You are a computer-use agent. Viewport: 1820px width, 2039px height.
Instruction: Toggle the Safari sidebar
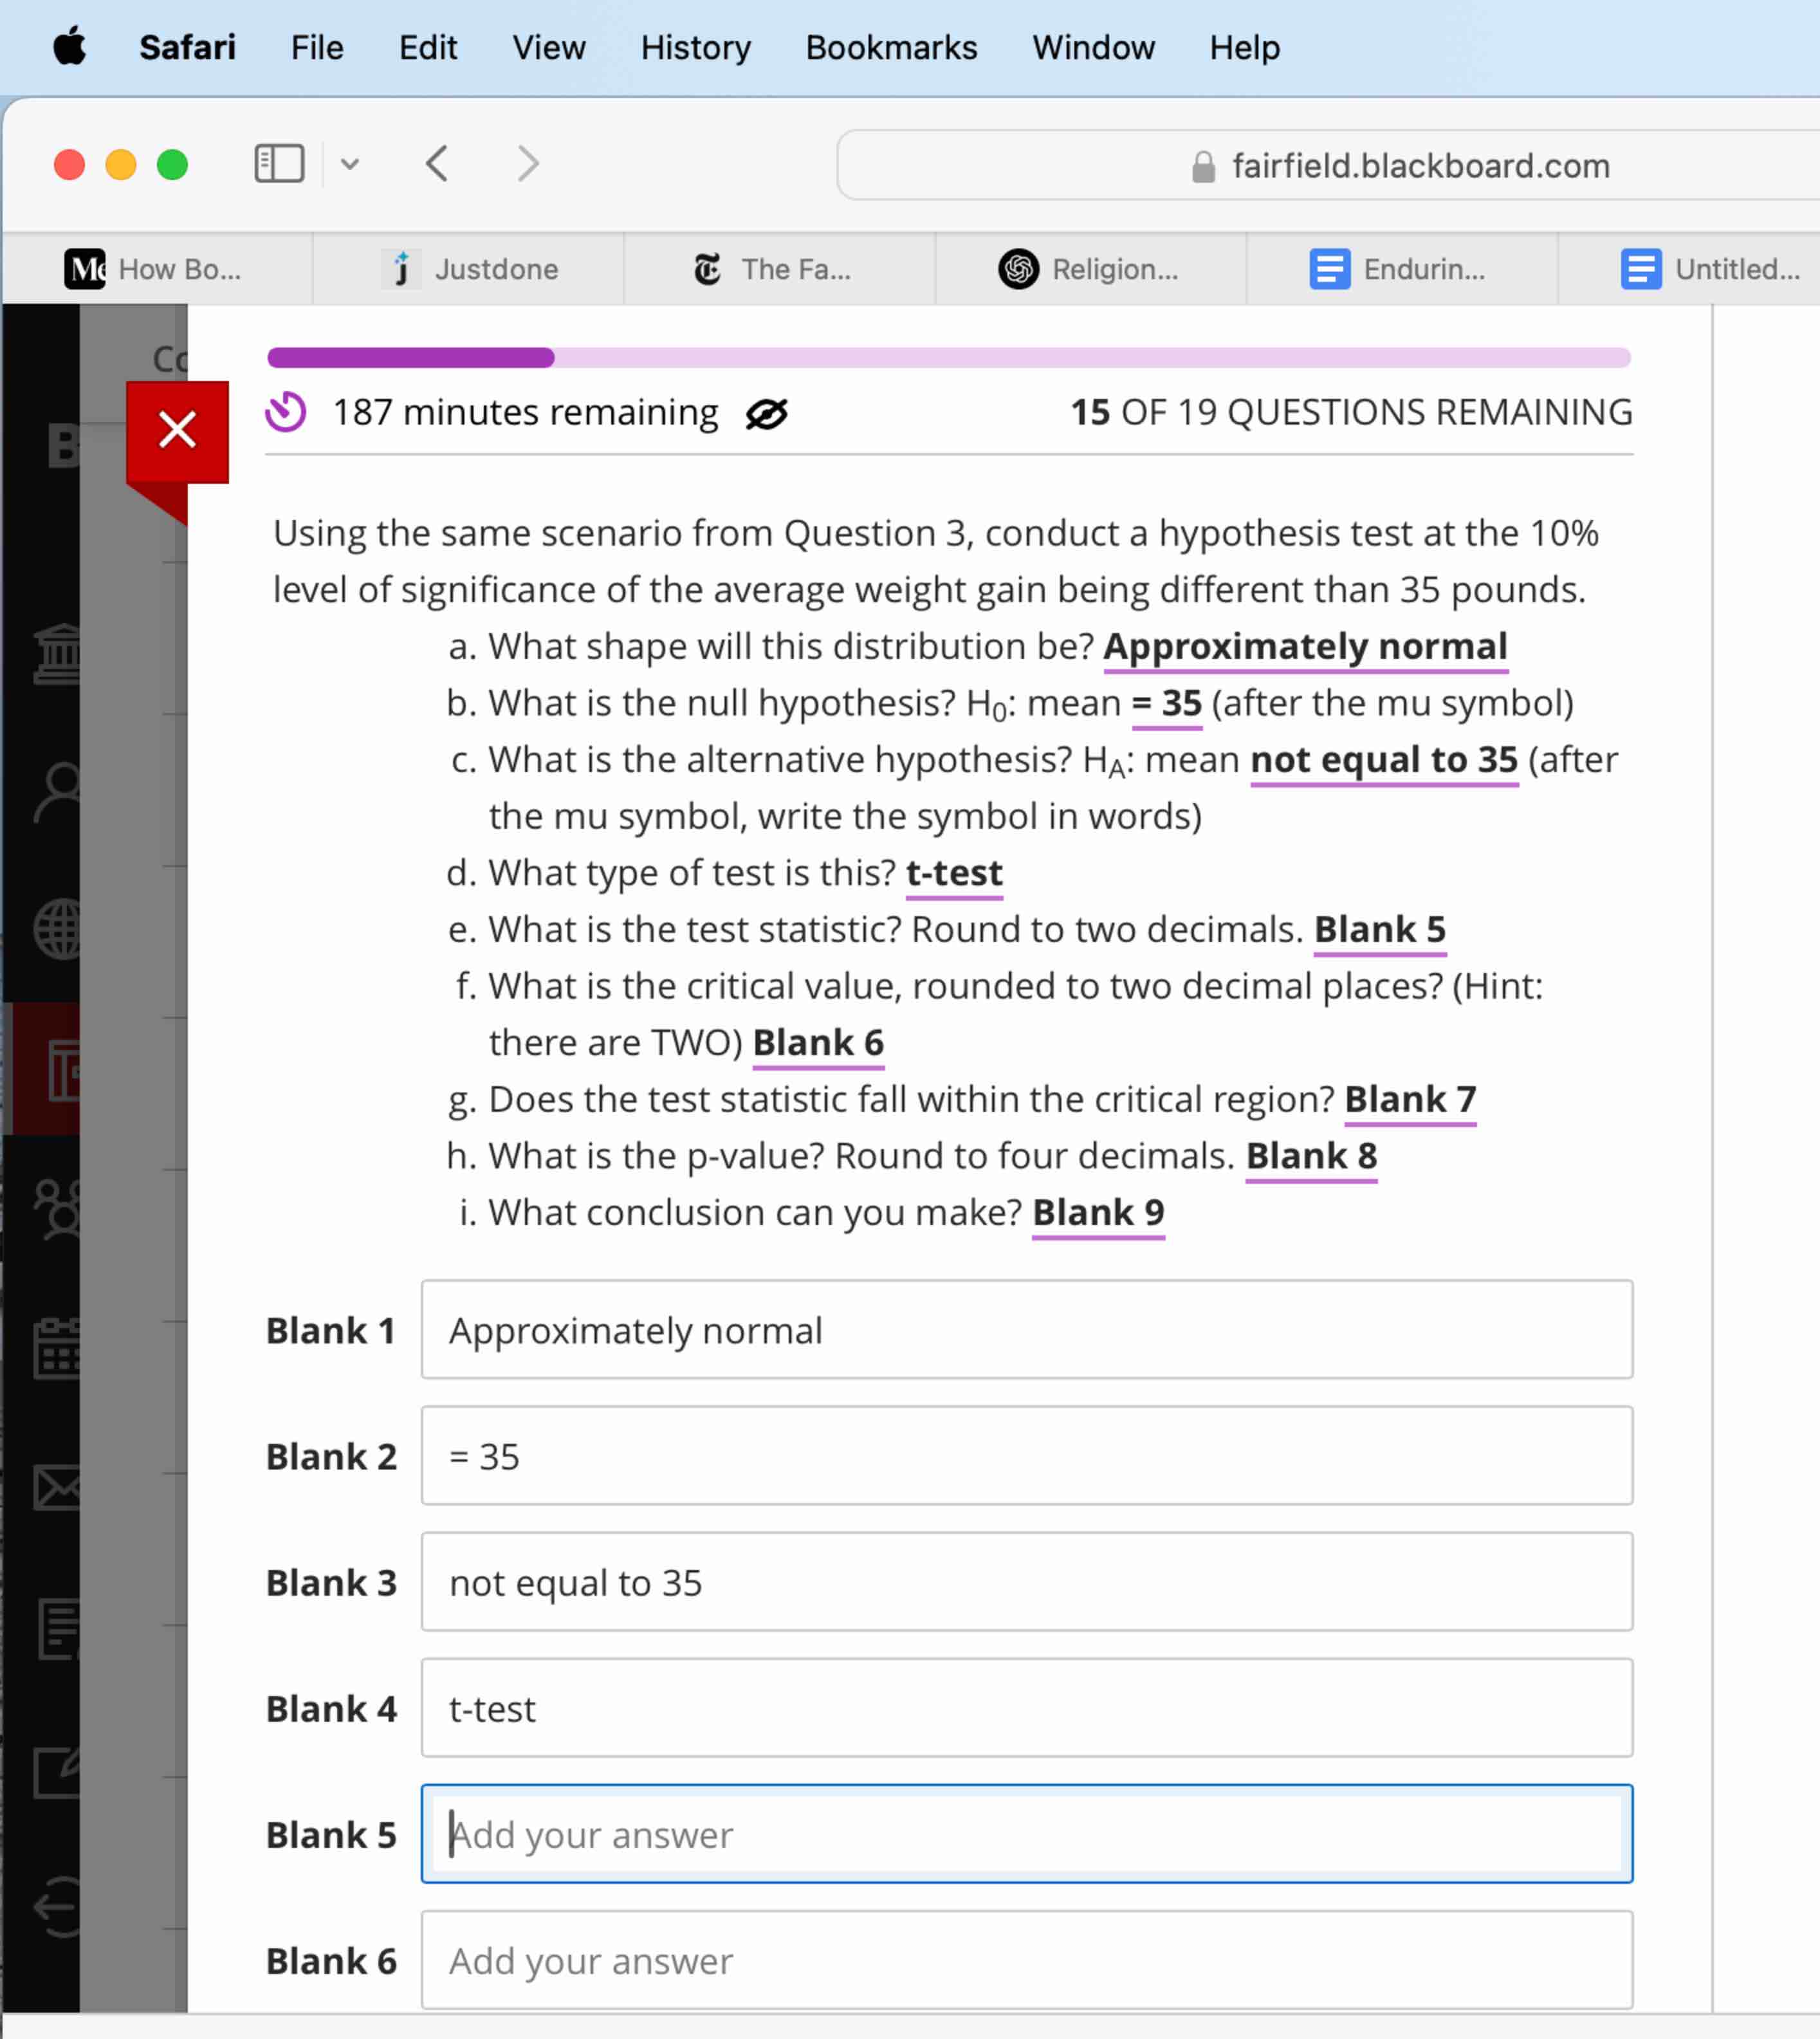pyautogui.click(x=279, y=164)
